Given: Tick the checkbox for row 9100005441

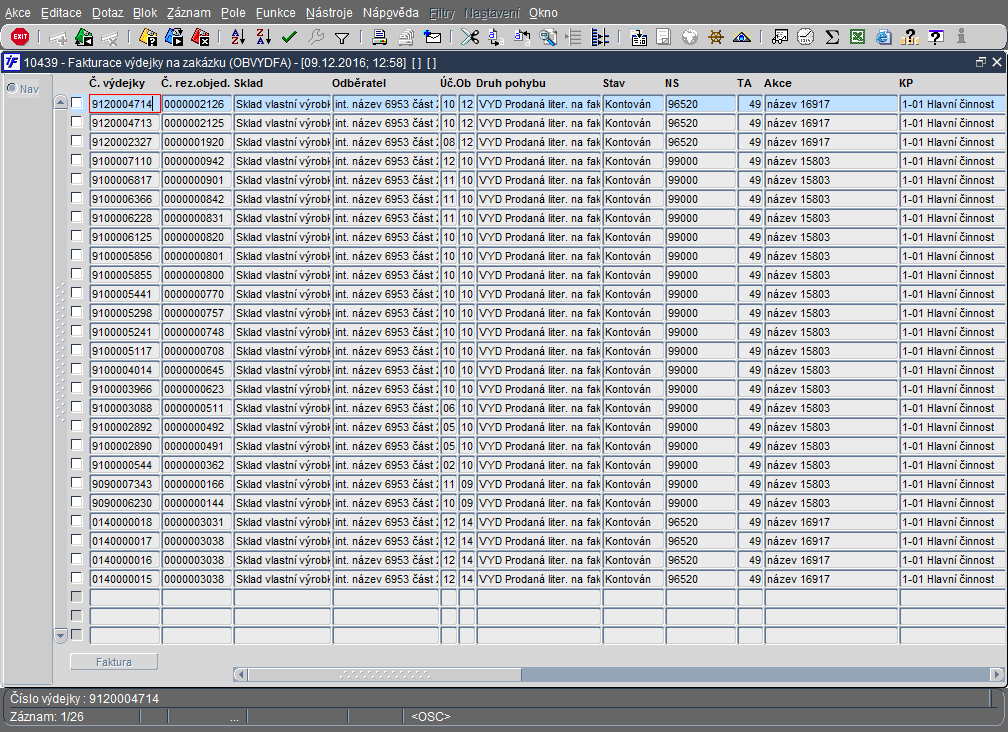Looking at the screenshot, I should click(x=76, y=292).
